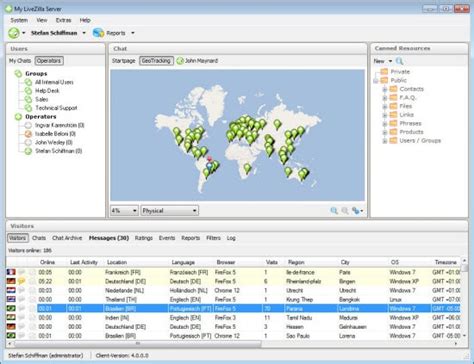This screenshot has width=474, height=364.
Task: Open the Events tab
Action: click(167, 238)
